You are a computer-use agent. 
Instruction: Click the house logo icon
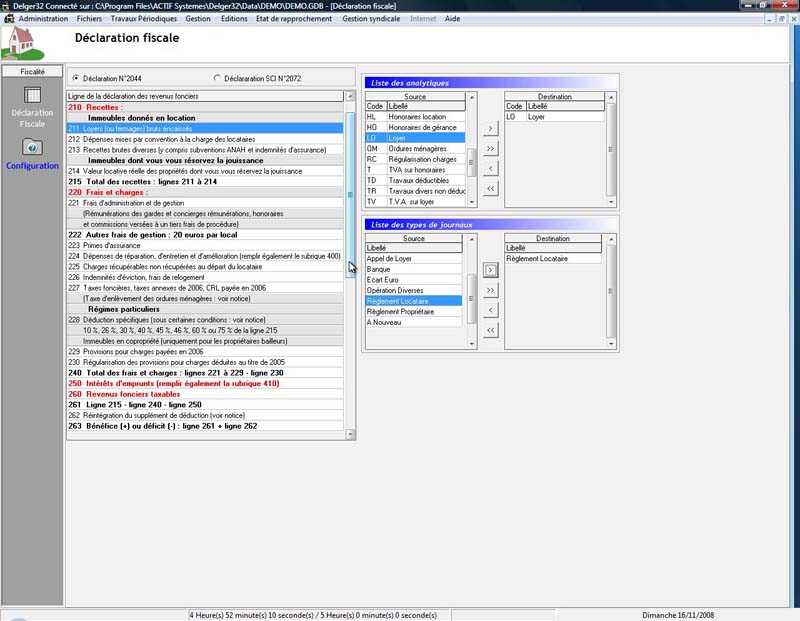coord(20,43)
